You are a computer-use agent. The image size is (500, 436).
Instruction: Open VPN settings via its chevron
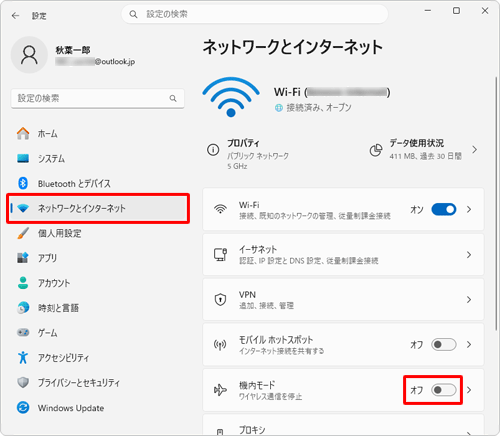click(469, 300)
